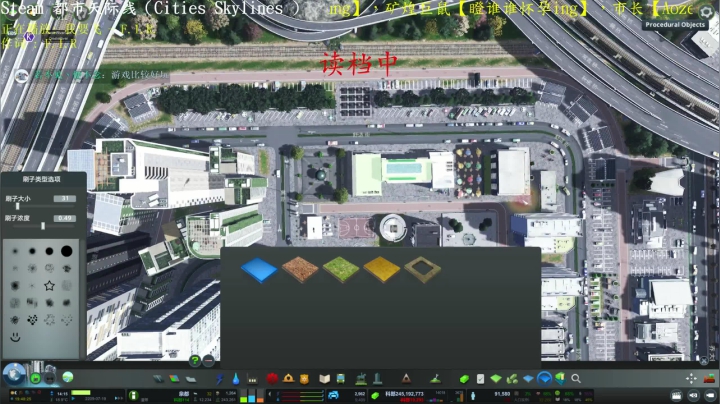Image resolution: width=720 pixels, height=404 pixels.
Task: Open the unique buildings monument icon
Action: [x=377, y=379]
